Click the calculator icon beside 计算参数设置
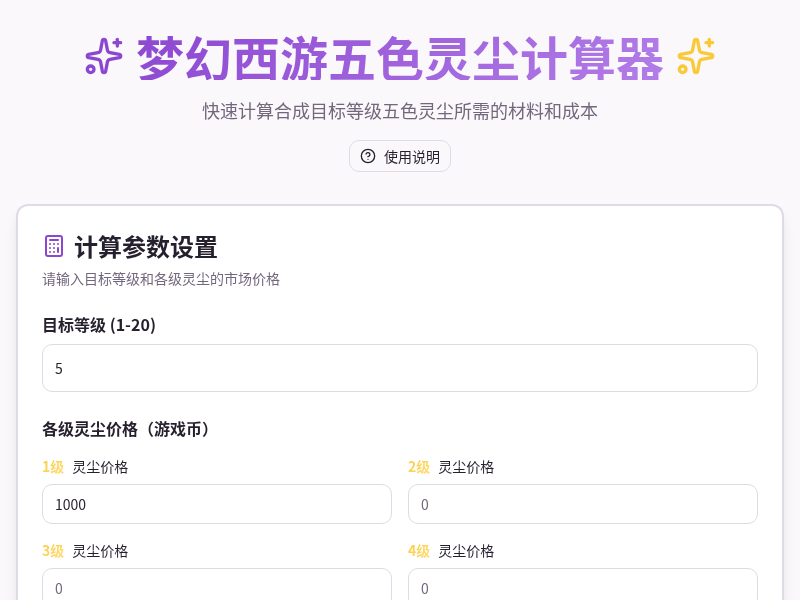The height and width of the screenshot is (600, 800). [x=54, y=246]
